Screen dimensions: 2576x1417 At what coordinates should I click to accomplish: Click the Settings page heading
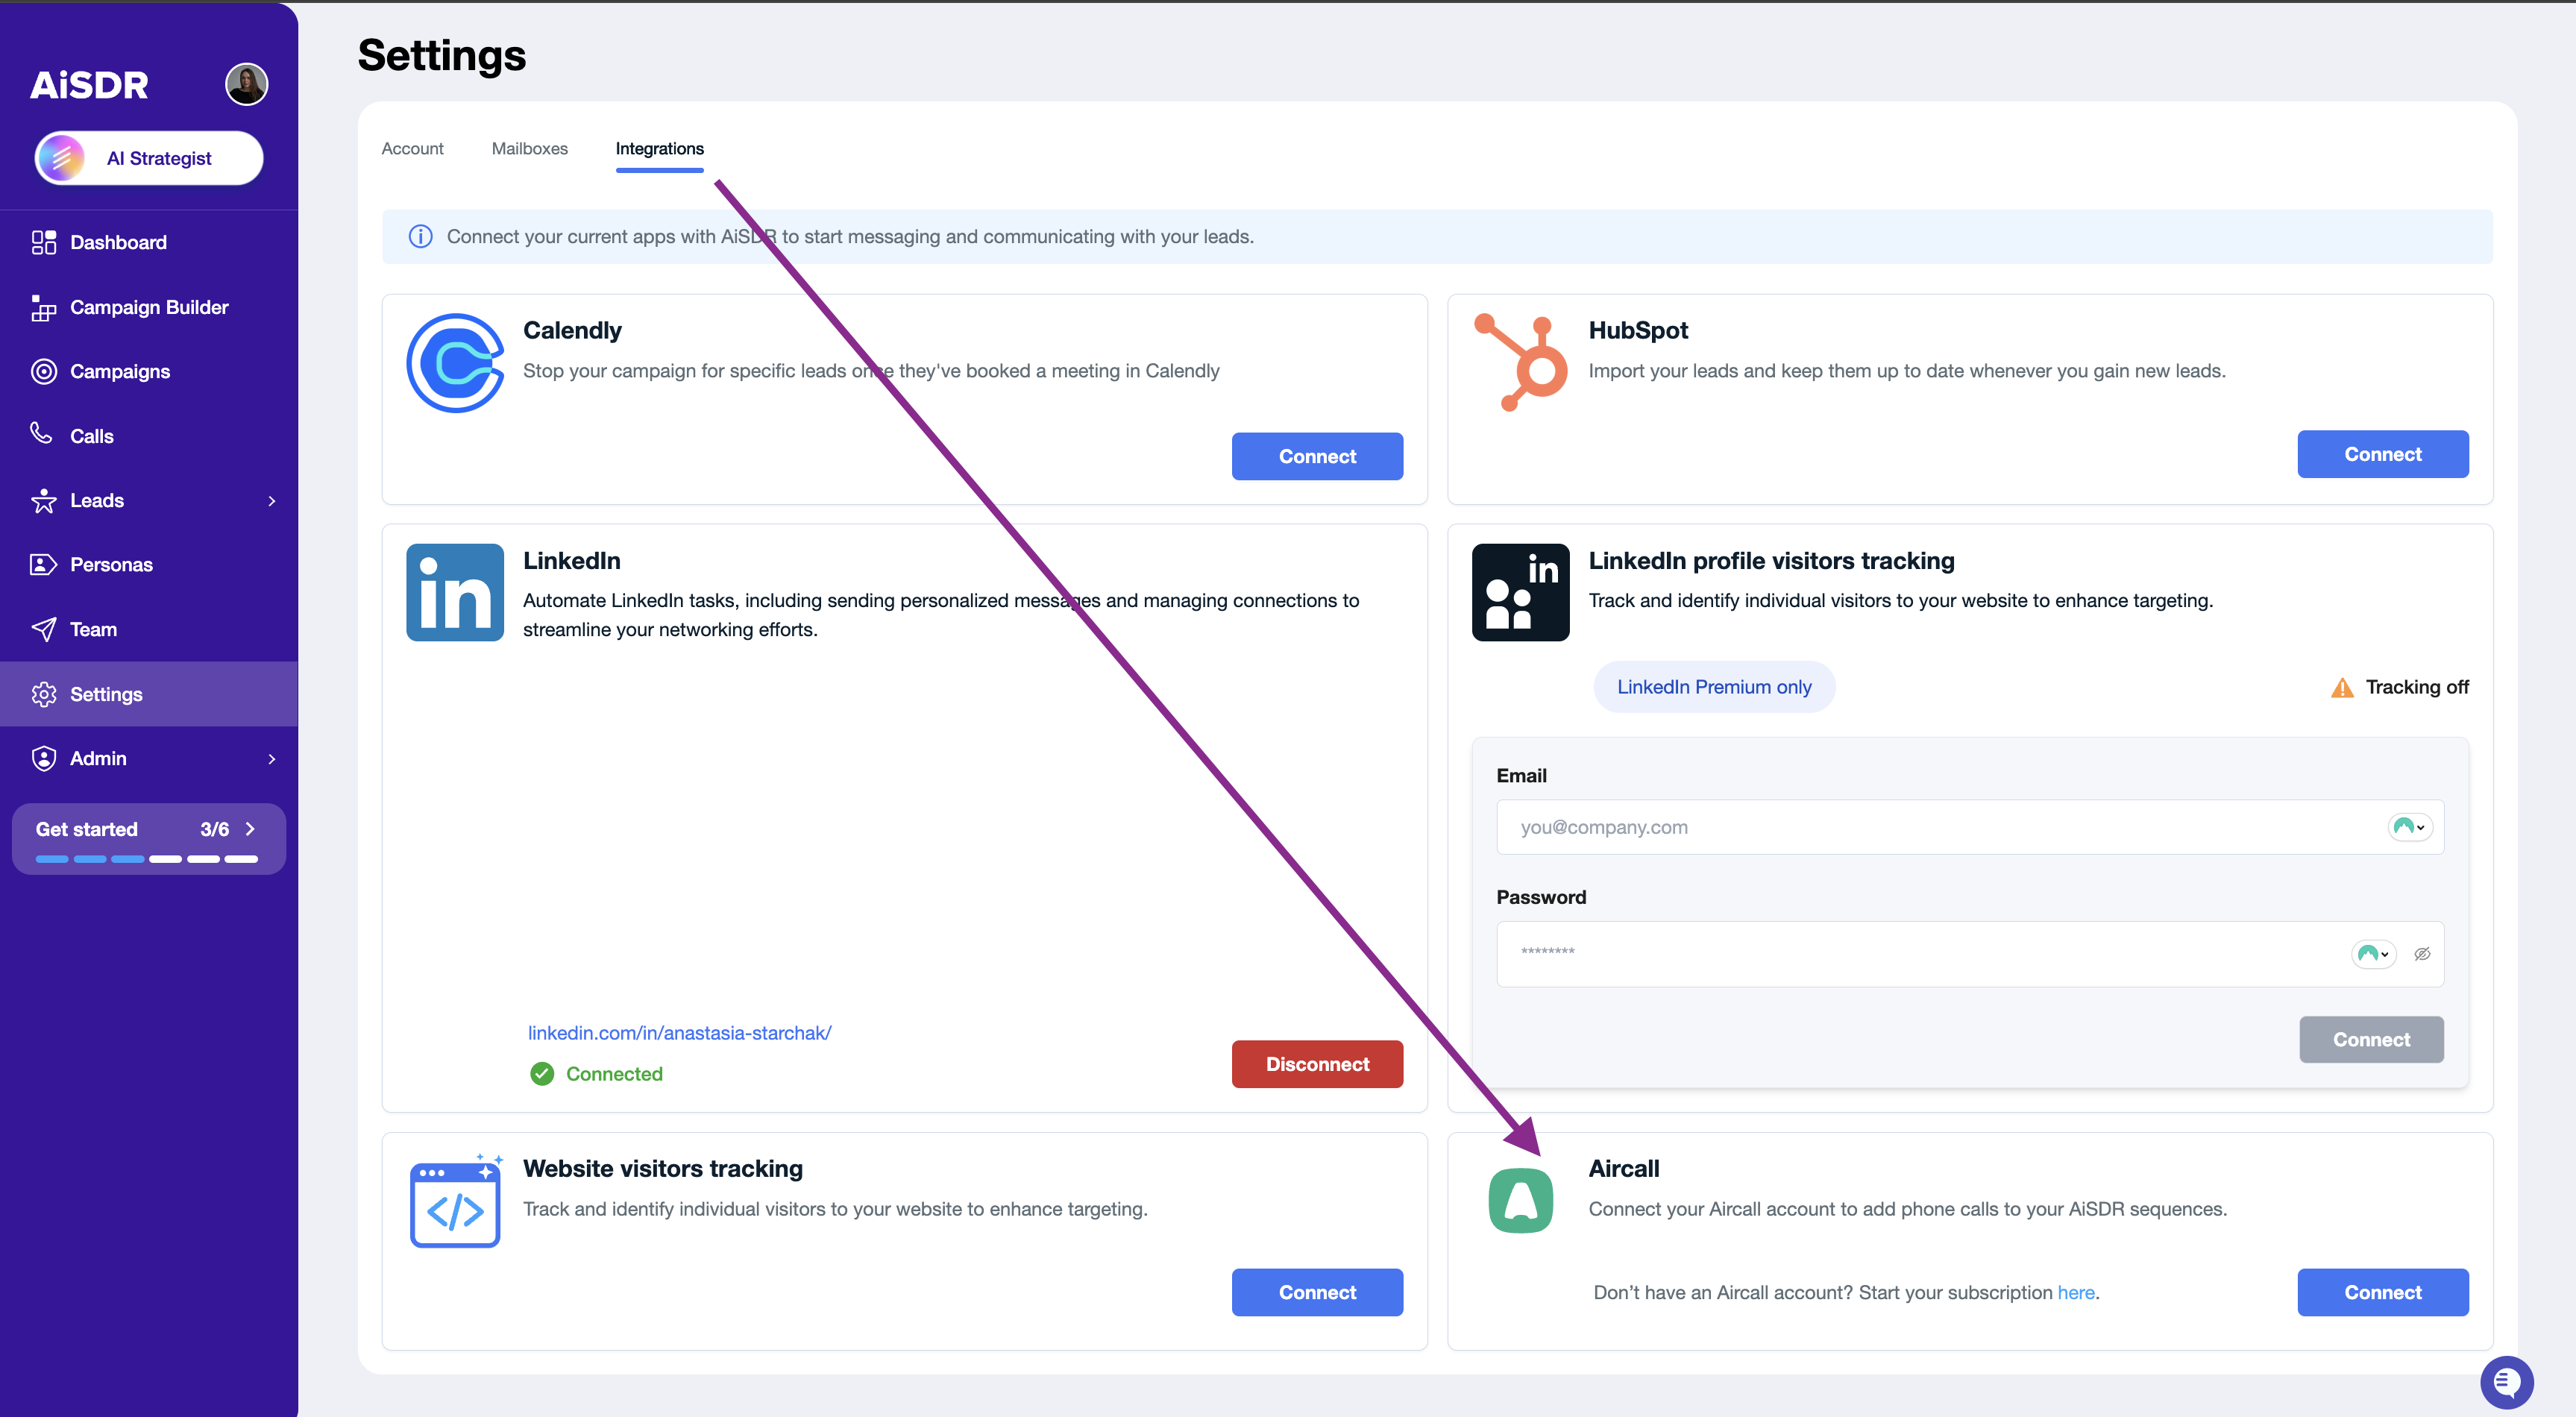tap(441, 55)
